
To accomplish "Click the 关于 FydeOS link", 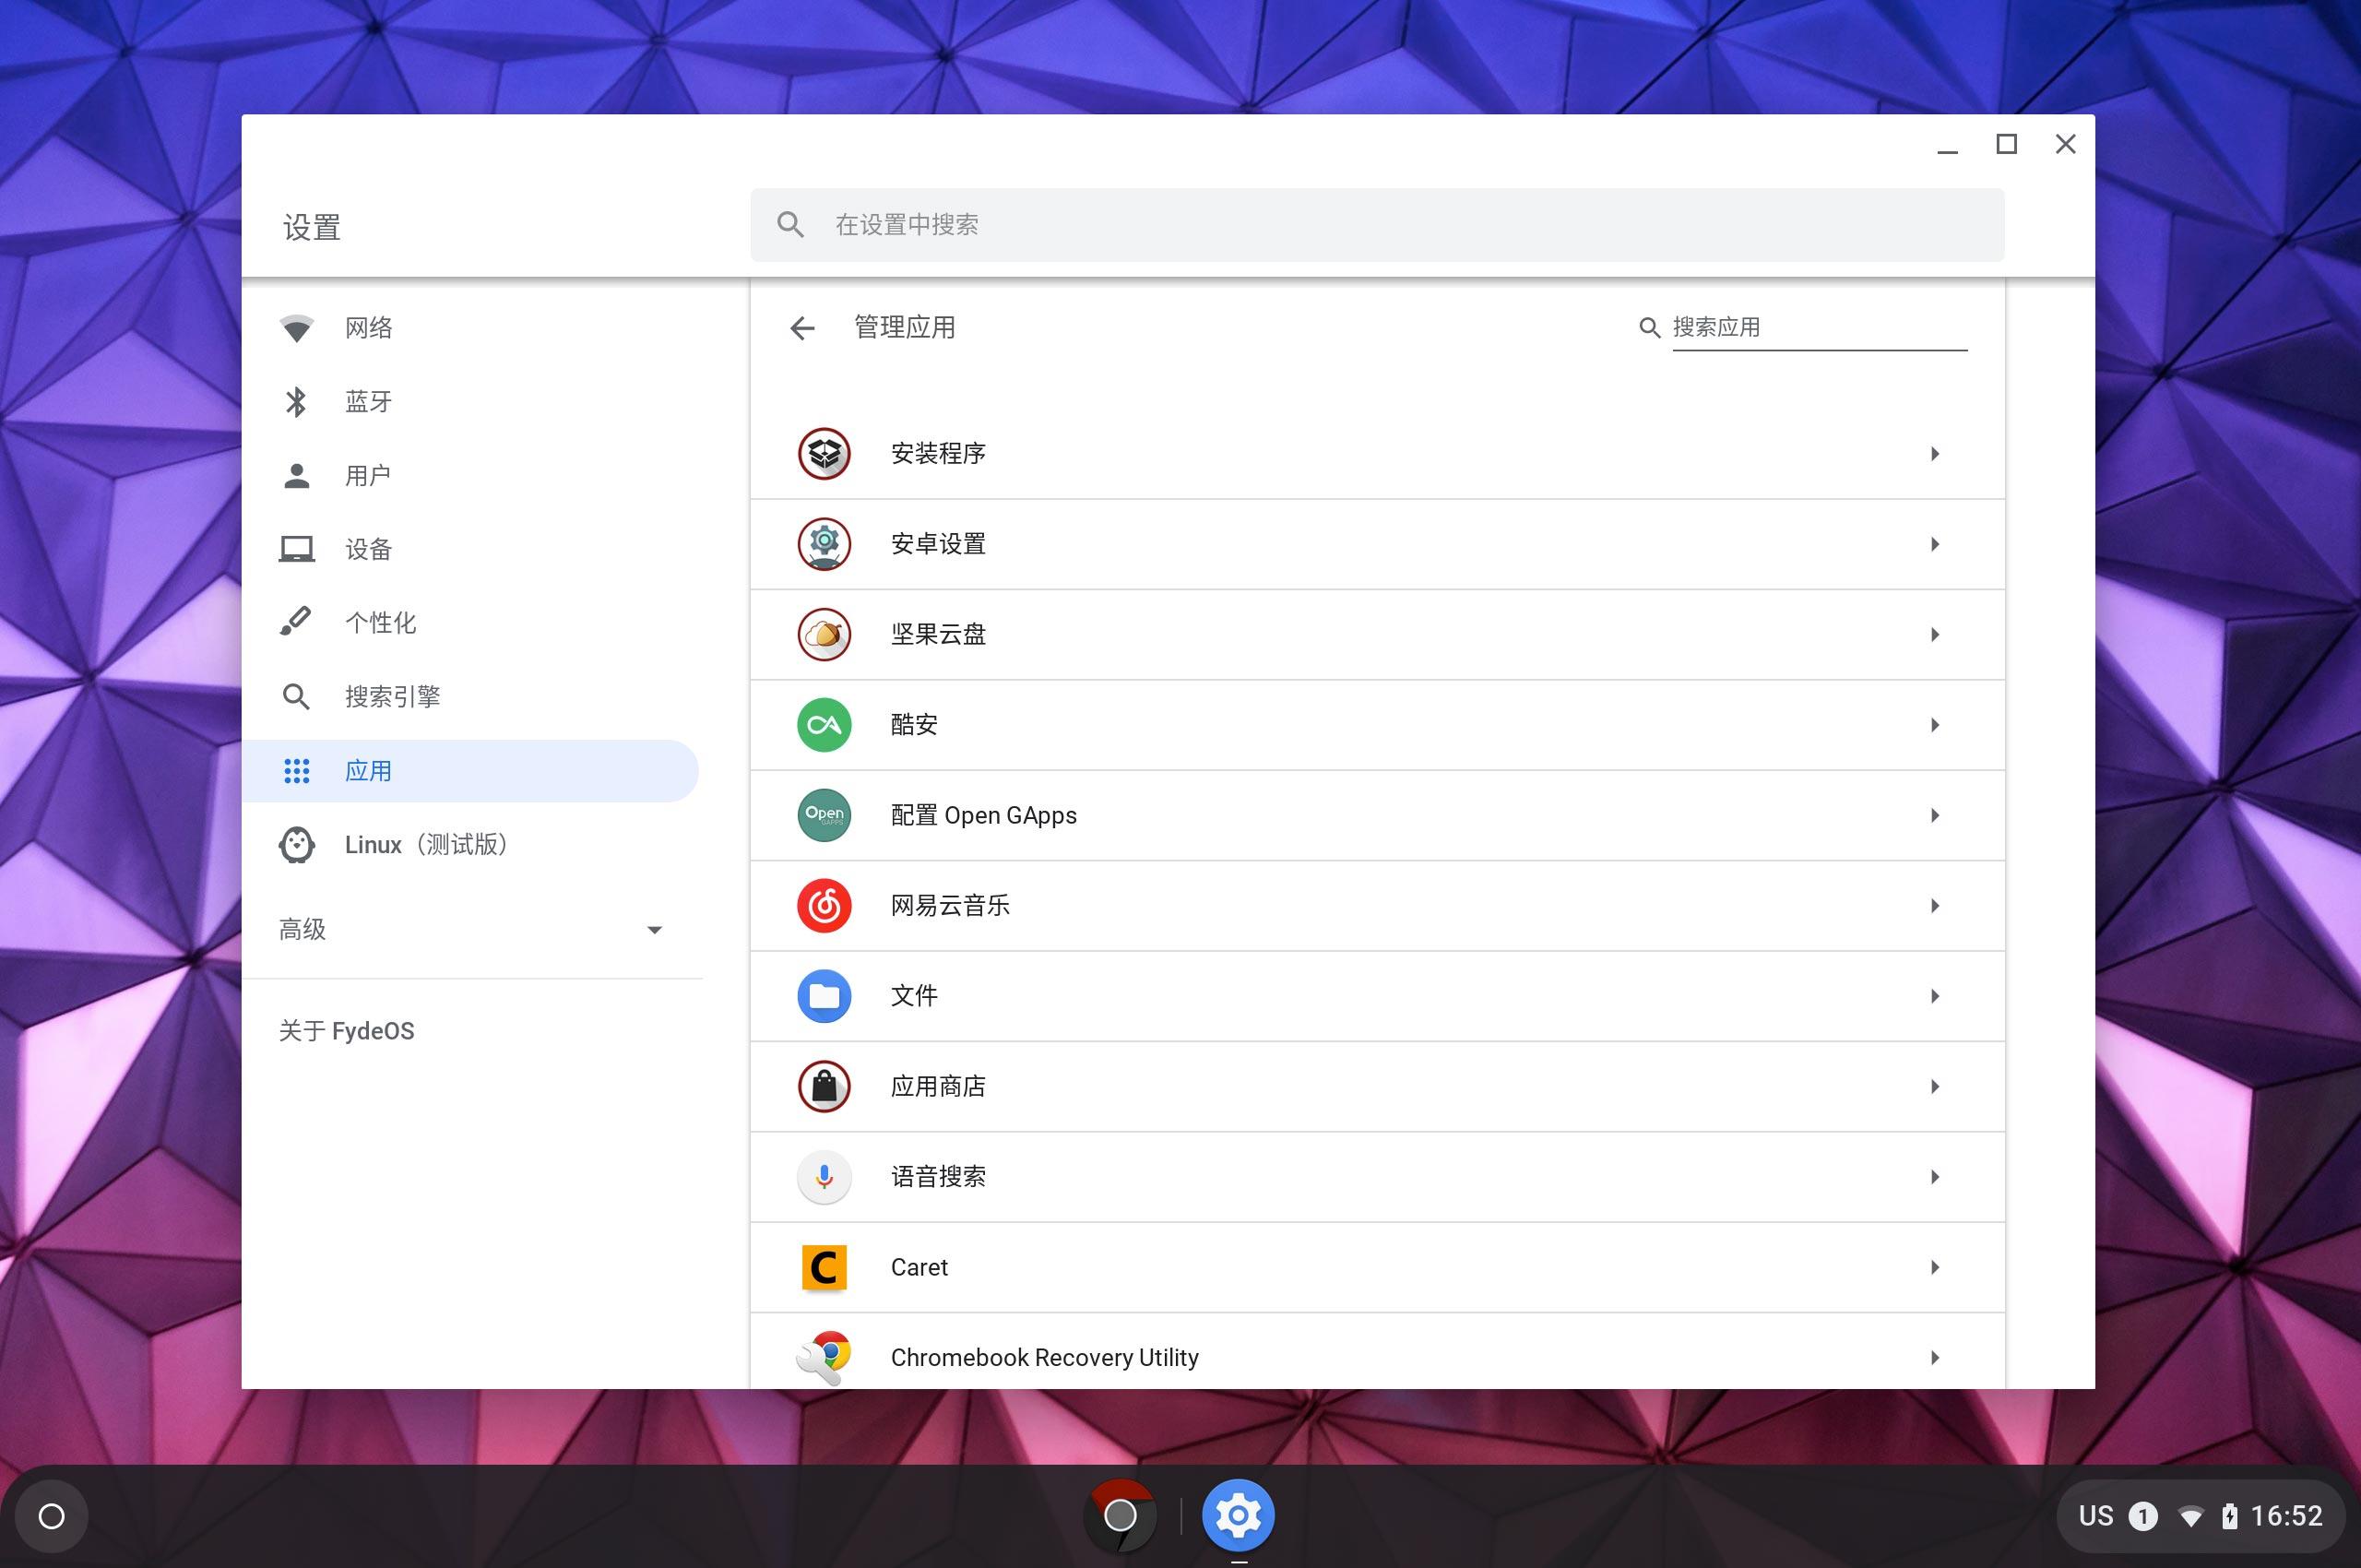I will point(347,1030).
